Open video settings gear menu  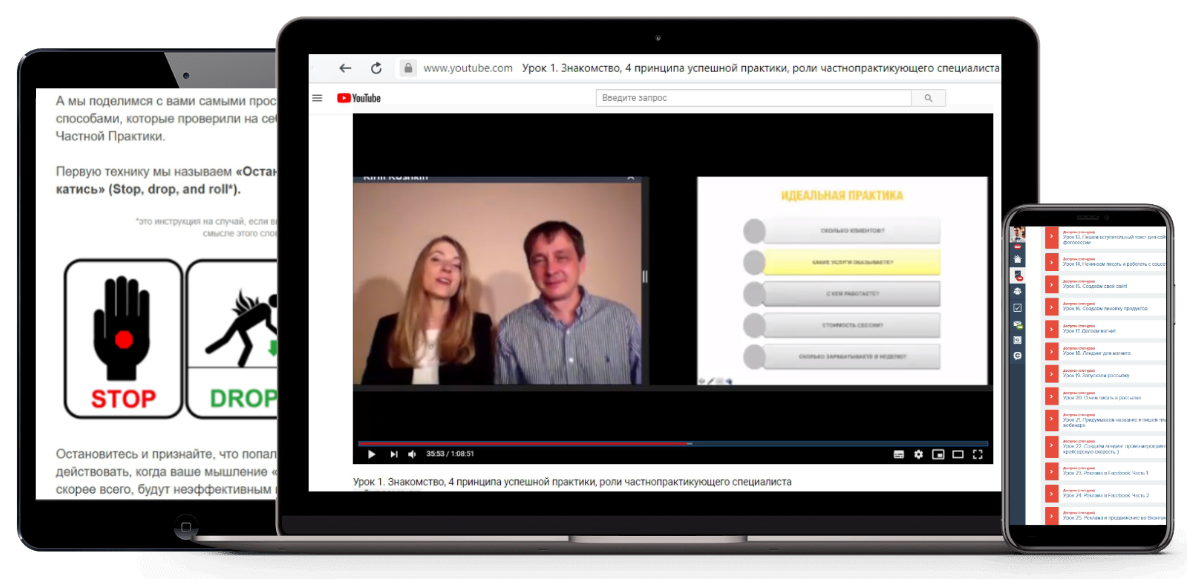coord(919,454)
